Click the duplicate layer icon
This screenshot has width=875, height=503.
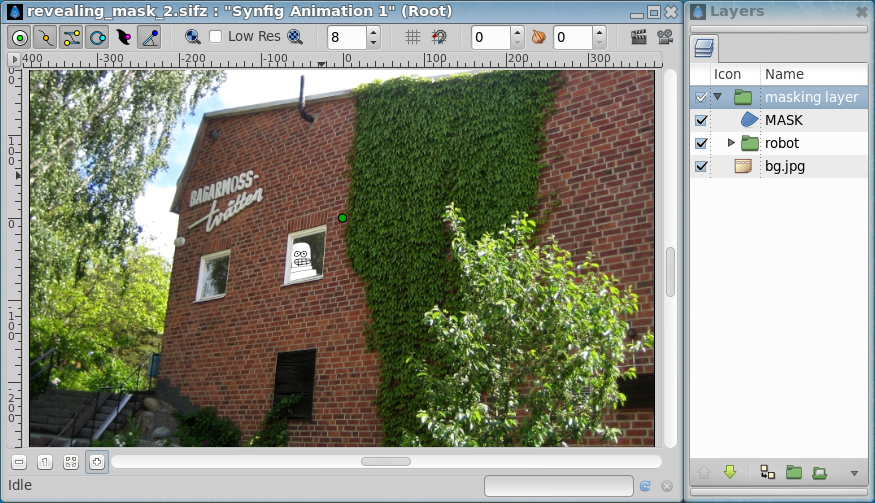coord(768,472)
